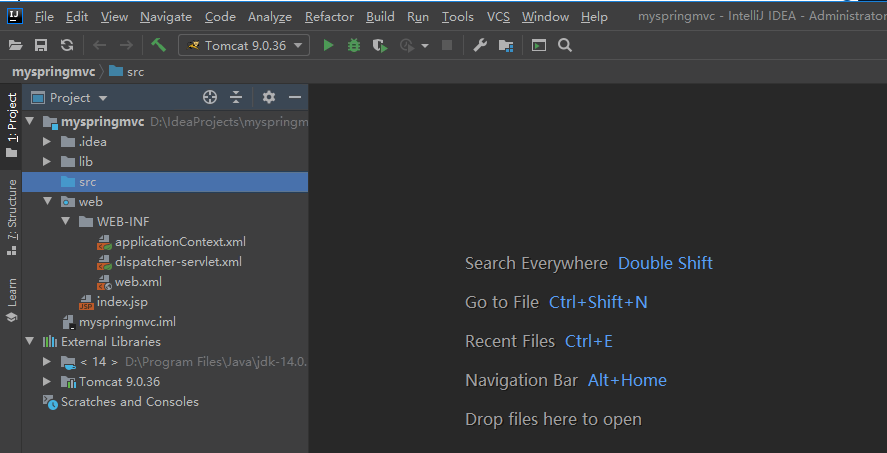Open the Refactor menu

tap(329, 17)
